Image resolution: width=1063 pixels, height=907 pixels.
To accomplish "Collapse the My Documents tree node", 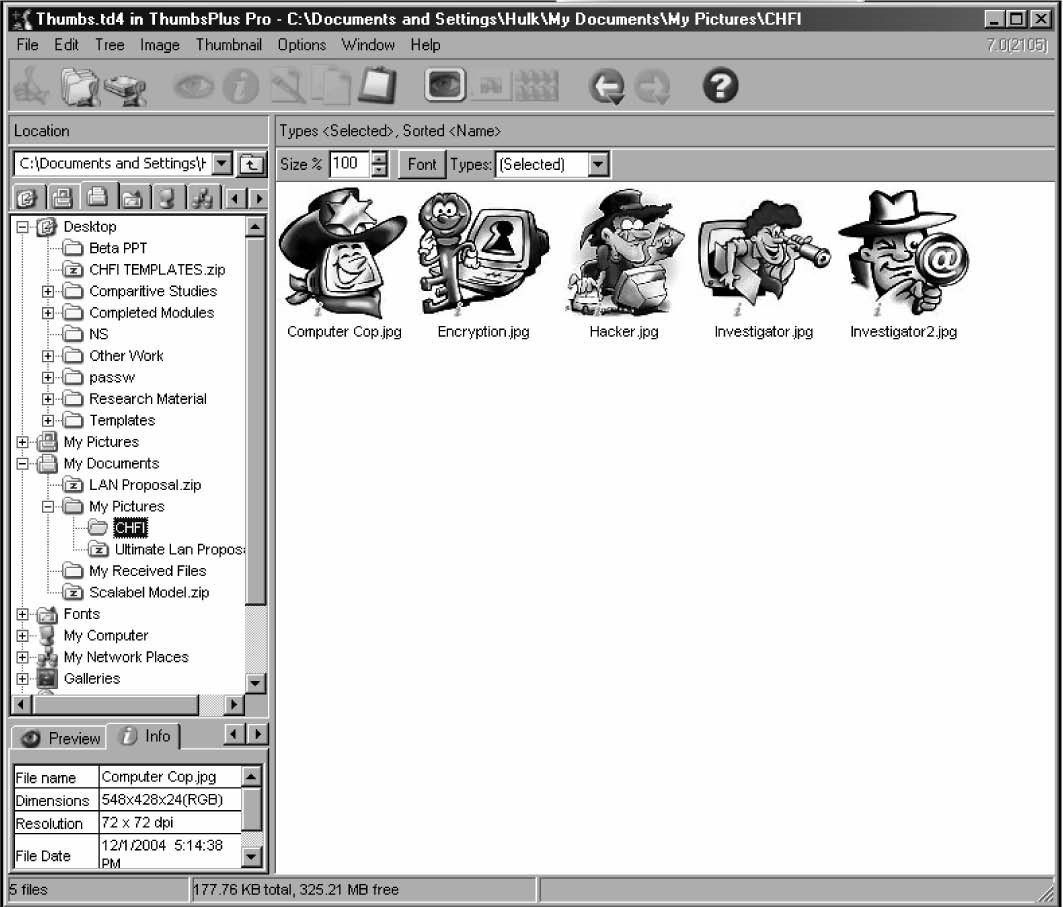I will click(x=23, y=464).
